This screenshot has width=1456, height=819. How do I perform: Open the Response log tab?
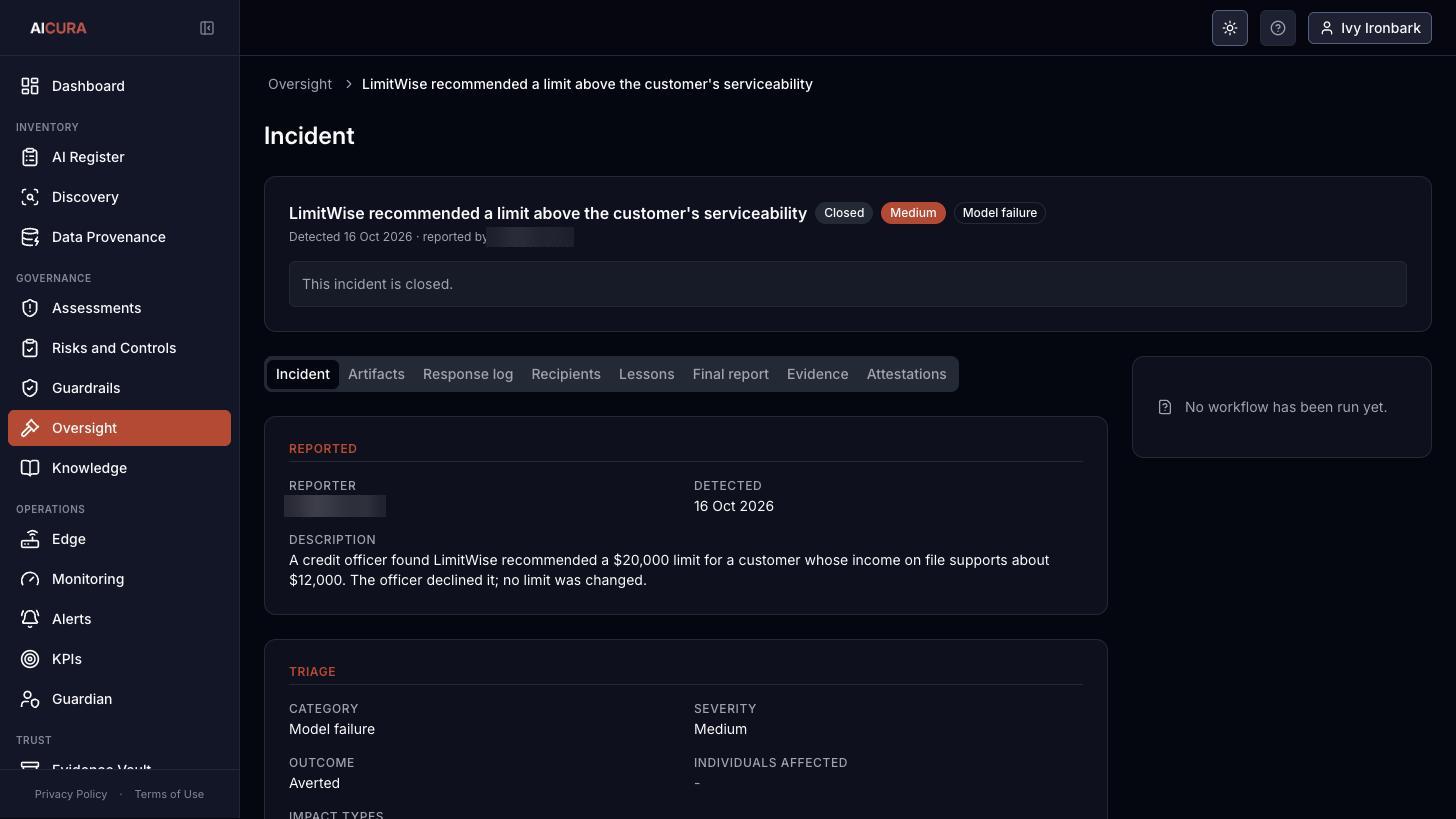pos(468,374)
